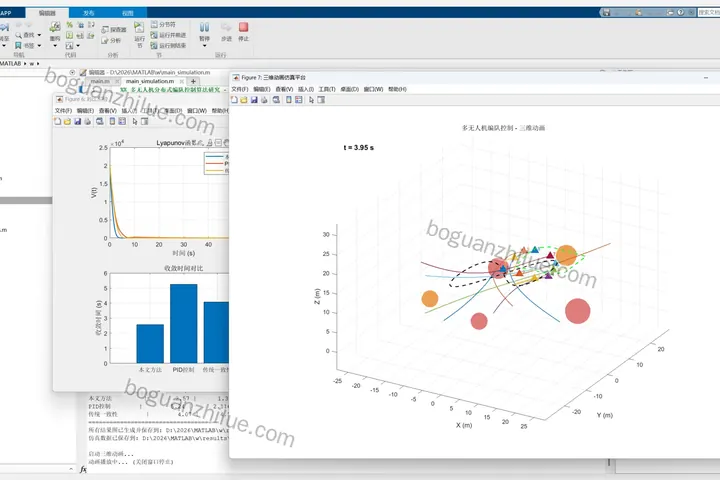
Task: Open Edit (编辑) menu in Figure 7
Action: (x=261, y=89)
